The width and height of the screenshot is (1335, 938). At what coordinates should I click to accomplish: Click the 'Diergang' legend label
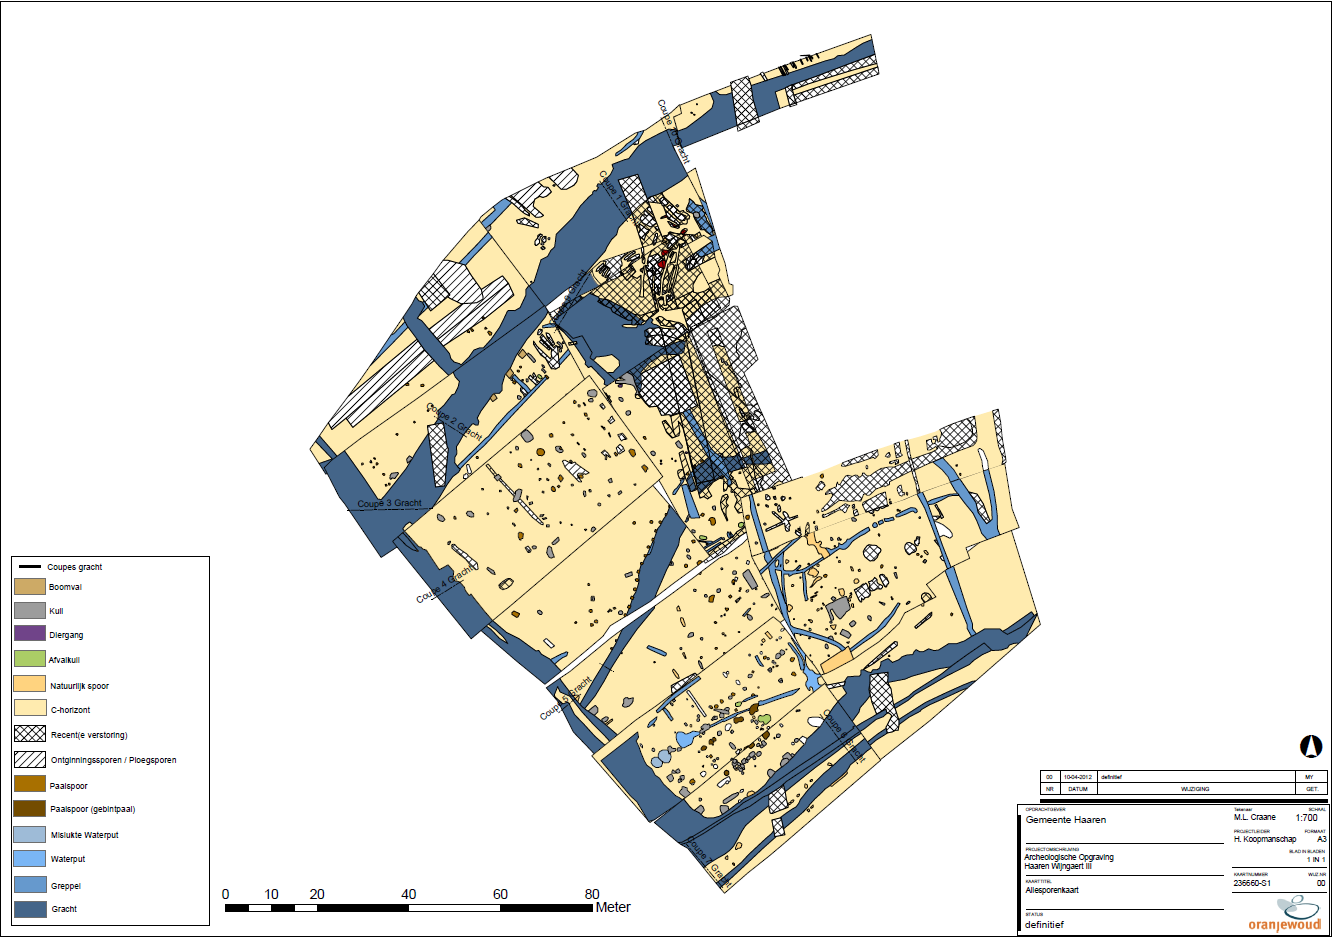67,635
